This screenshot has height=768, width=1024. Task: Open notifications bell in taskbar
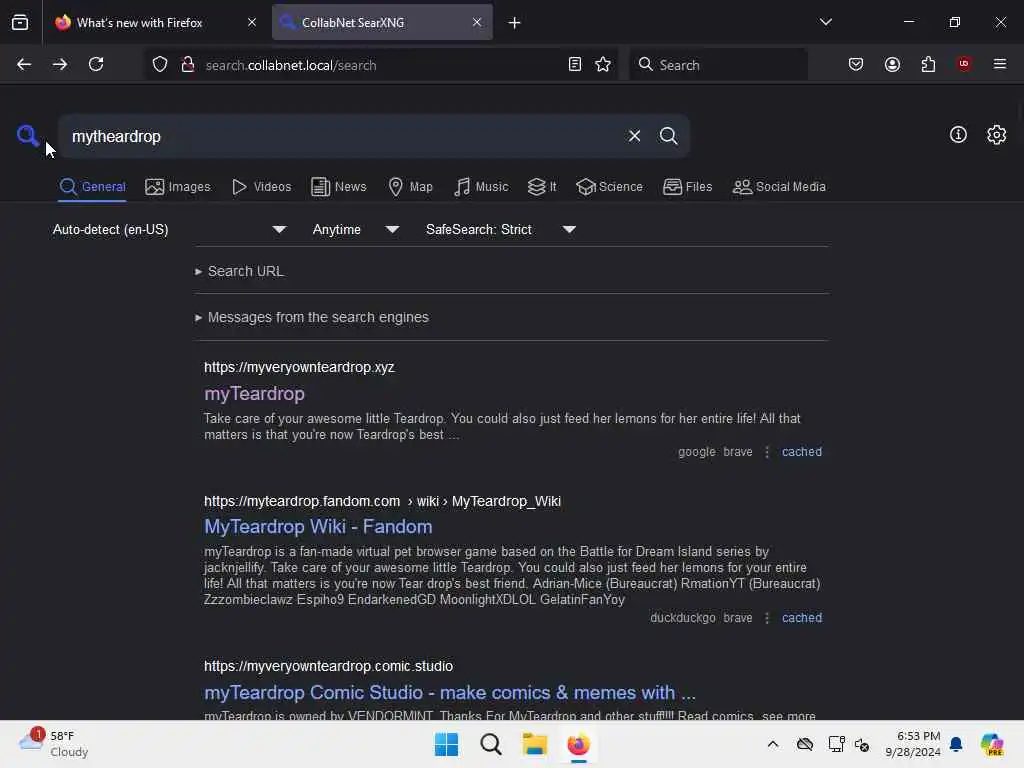[956, 744]
